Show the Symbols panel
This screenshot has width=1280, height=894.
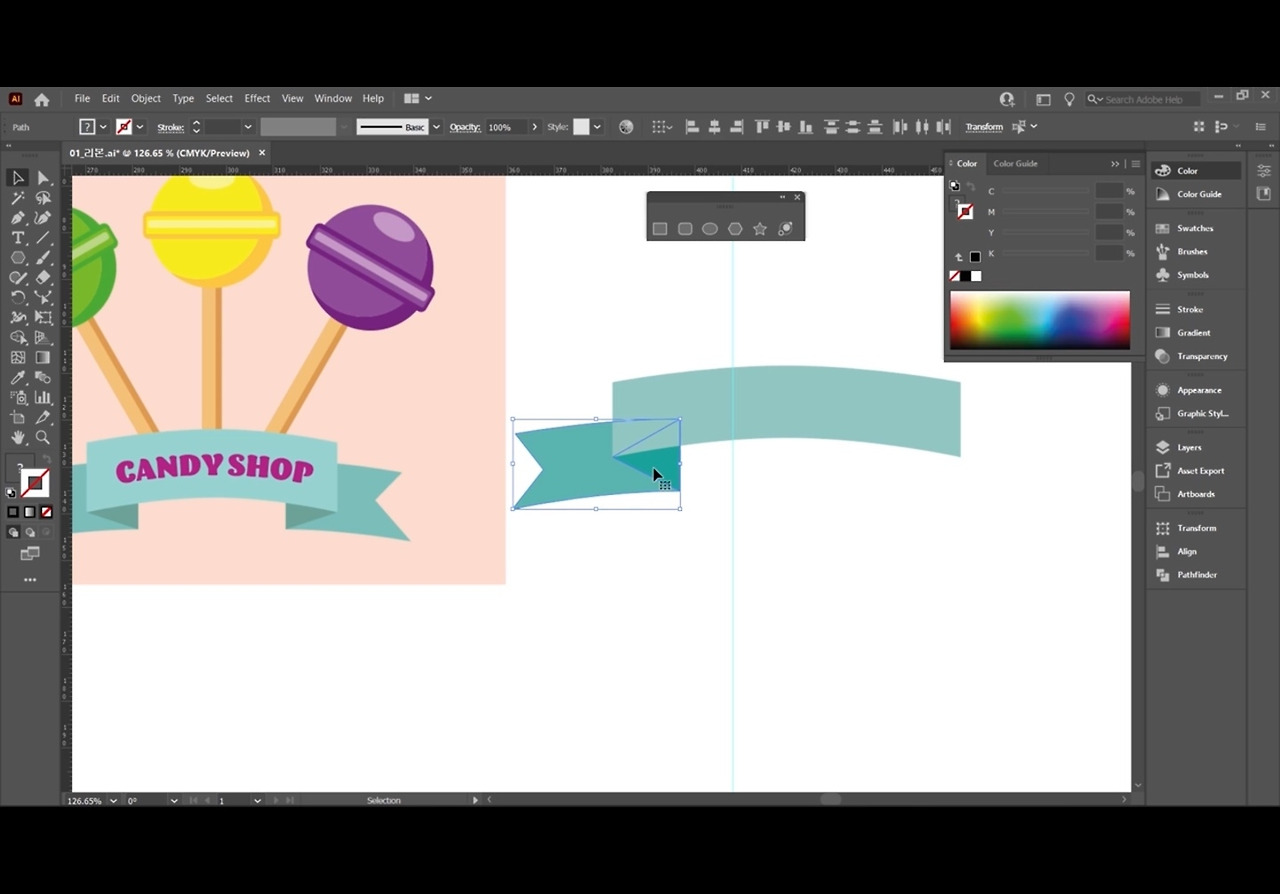click(x=1193, y=275)
